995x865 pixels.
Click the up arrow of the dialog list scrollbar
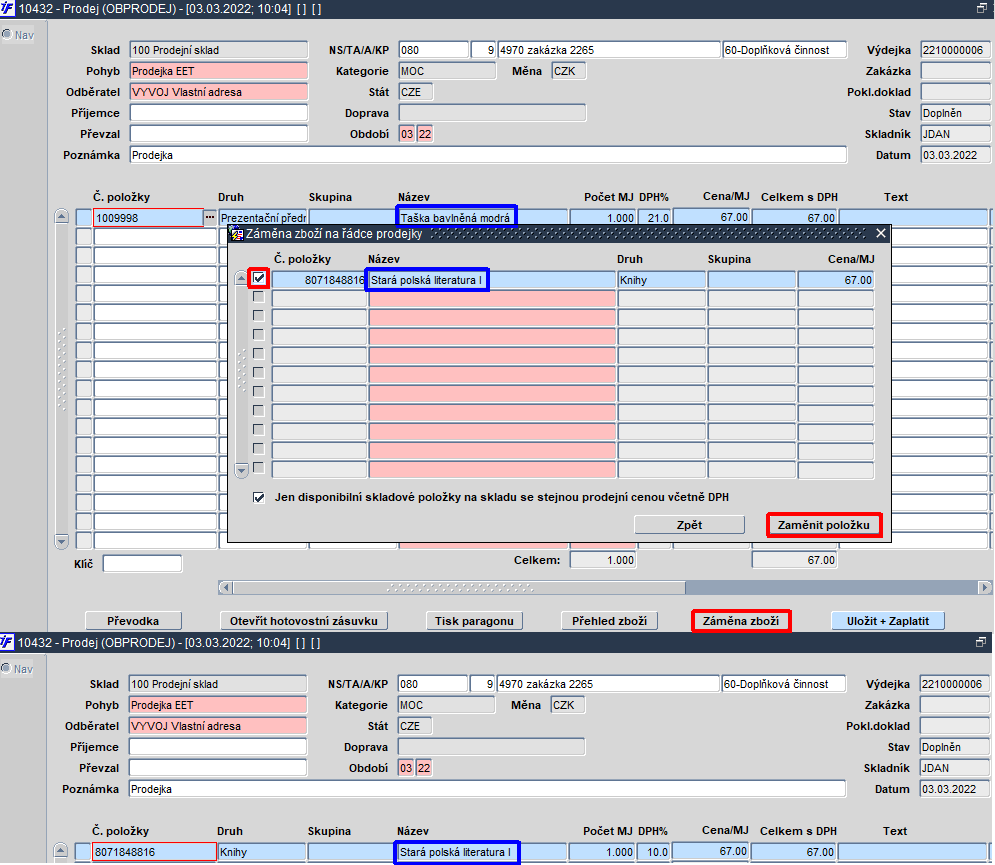(x=241, y=278)
